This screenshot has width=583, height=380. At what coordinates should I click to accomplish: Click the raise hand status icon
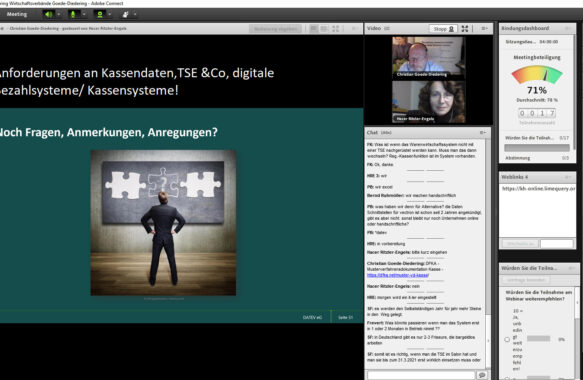[x=125, y=14]
